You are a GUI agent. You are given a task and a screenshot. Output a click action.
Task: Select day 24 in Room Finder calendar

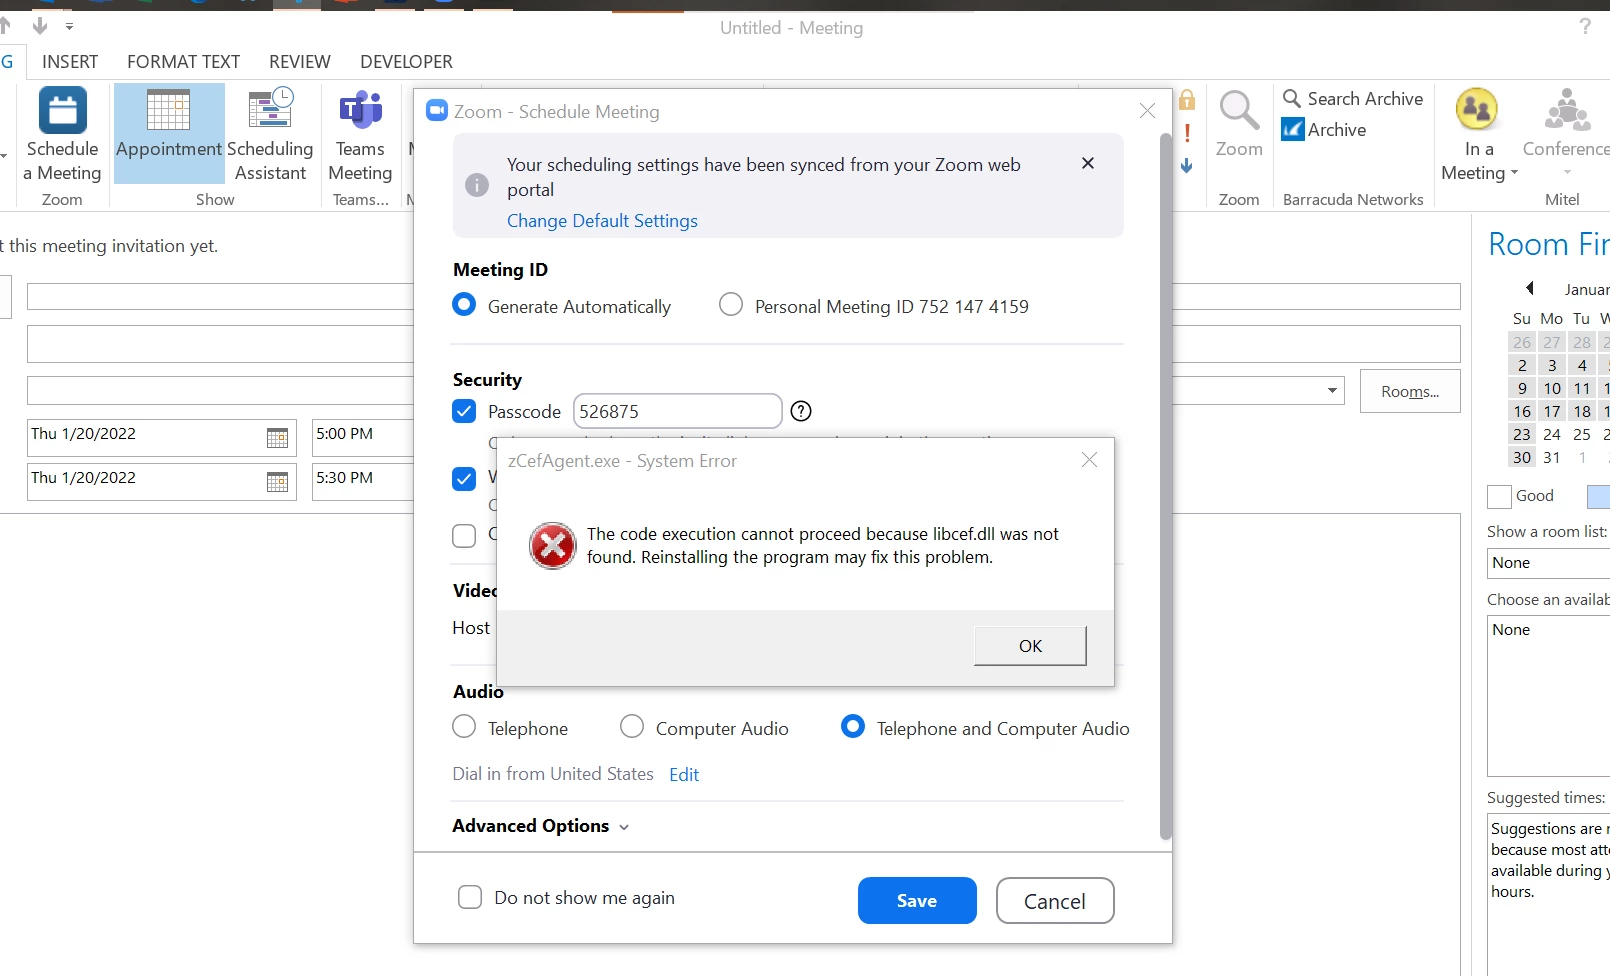click(1552, 434)
